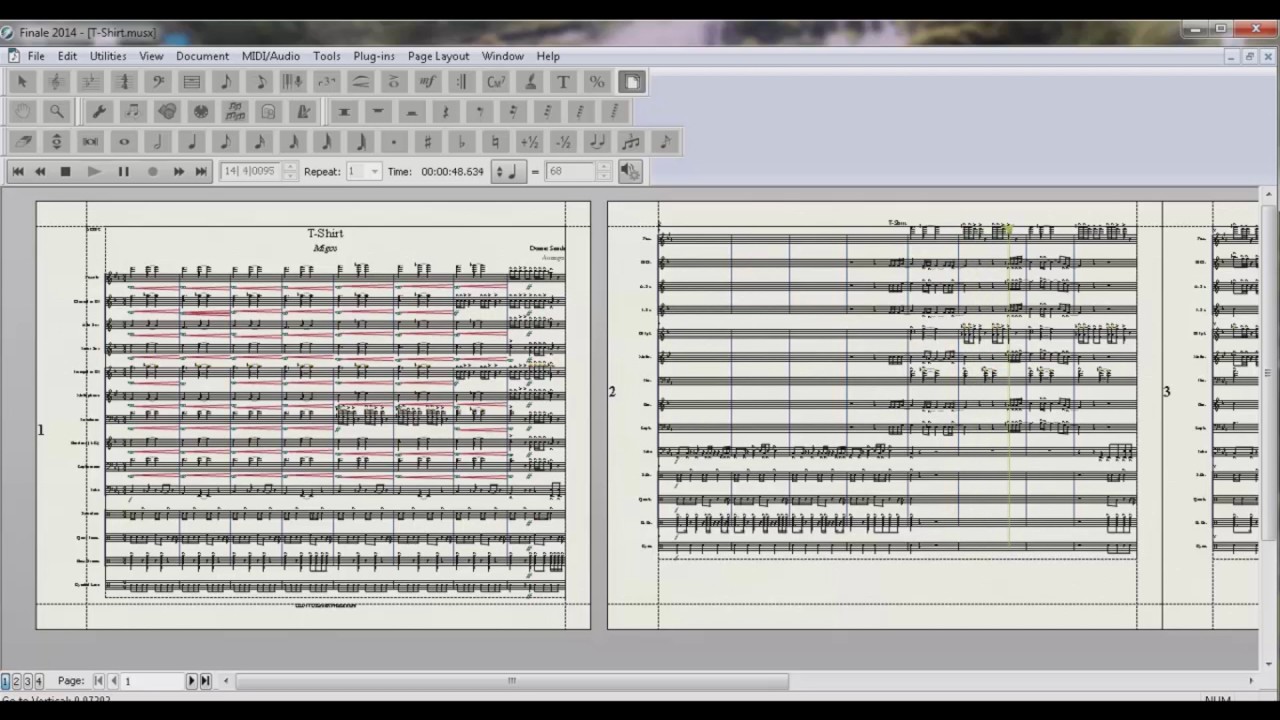Choose the whole note duration
This screenshot has height=720, width=1280.
tap(124, 142)
